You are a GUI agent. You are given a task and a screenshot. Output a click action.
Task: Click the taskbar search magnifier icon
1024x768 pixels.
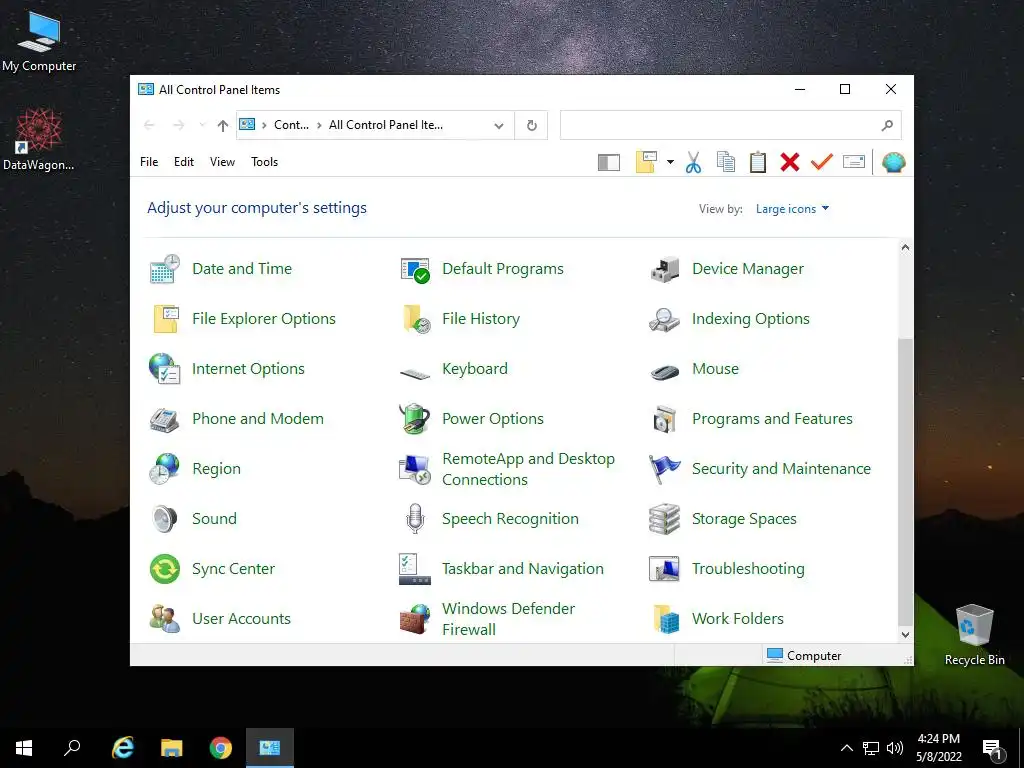pos(72,748)
